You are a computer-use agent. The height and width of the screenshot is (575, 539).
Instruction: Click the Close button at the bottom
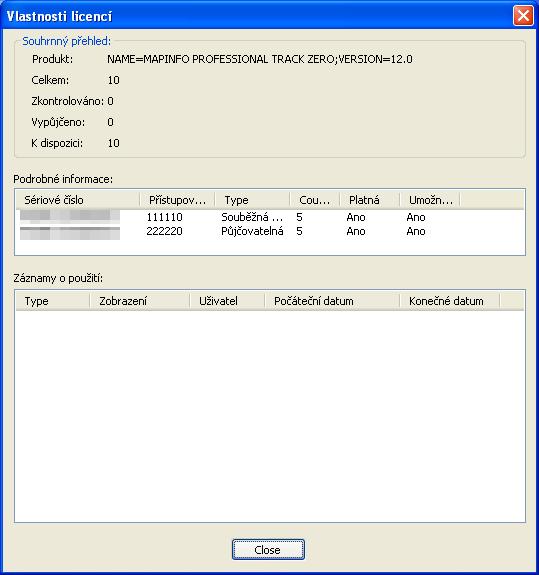coord(268,549)
